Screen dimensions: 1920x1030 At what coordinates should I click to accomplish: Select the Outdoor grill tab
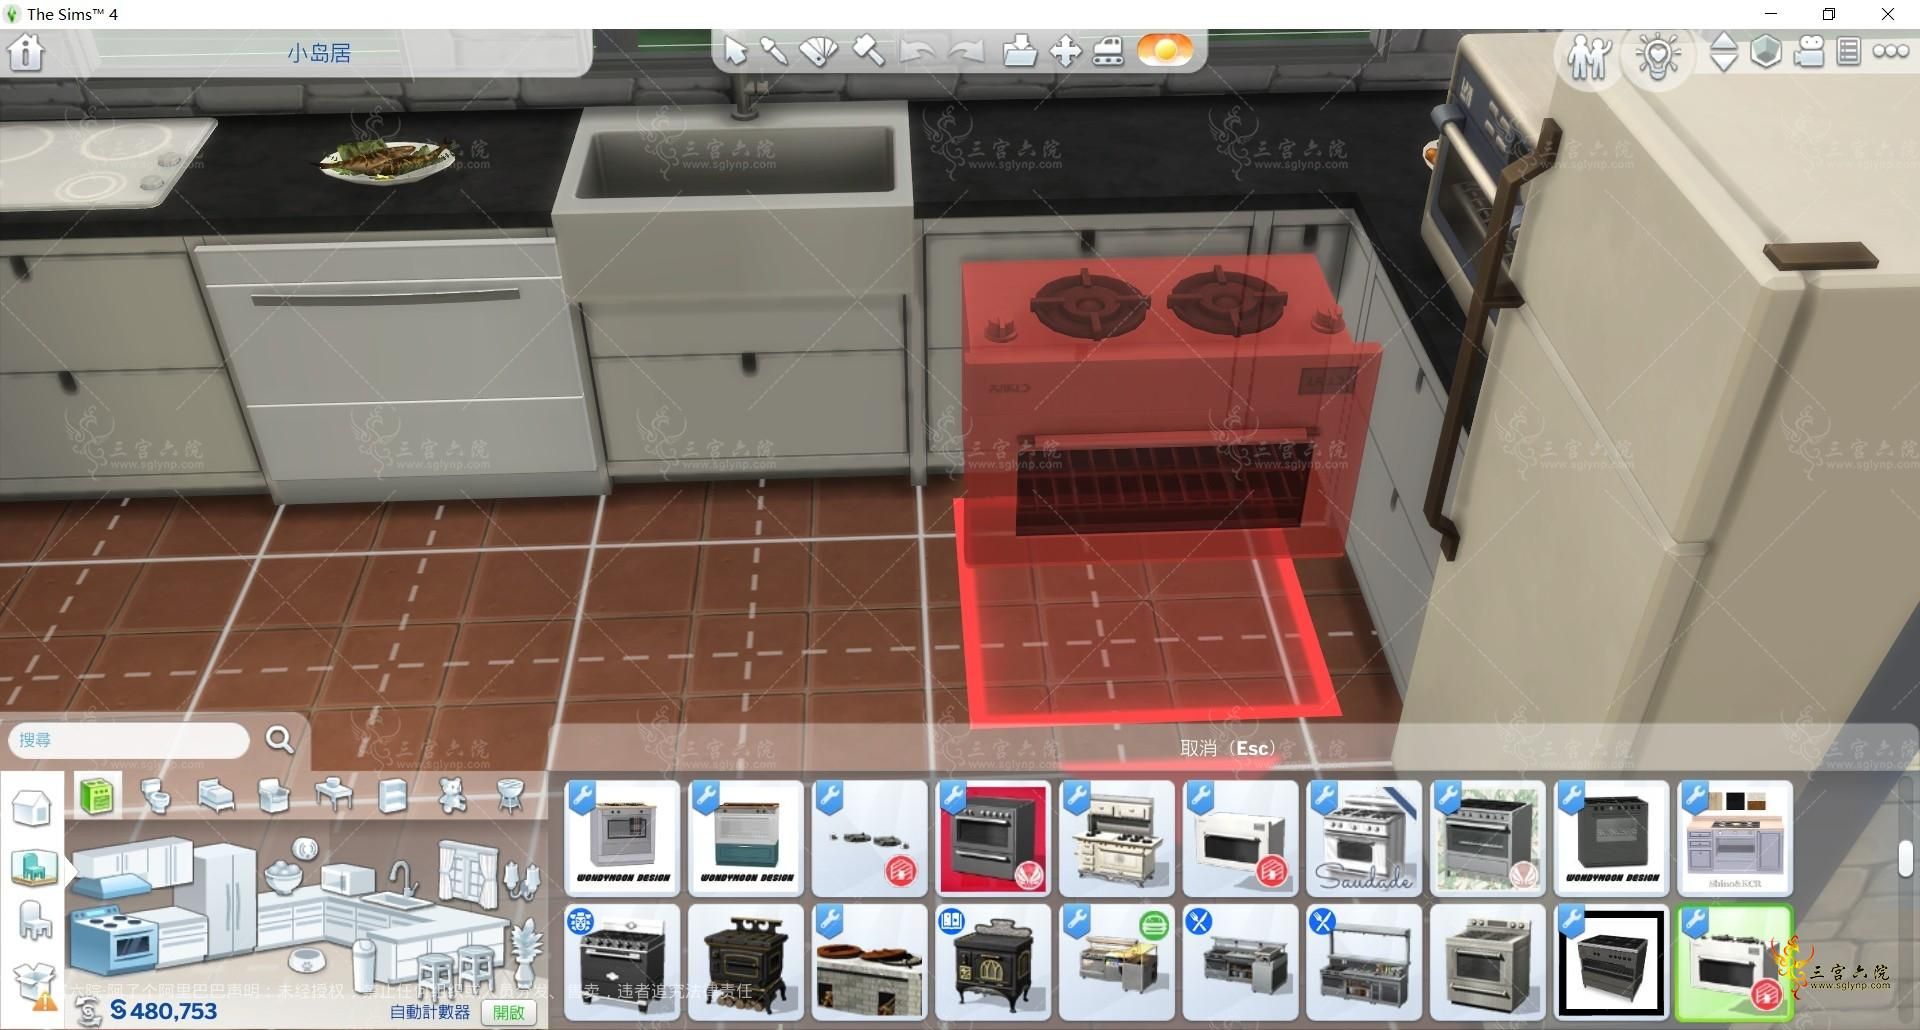(510, 796)
